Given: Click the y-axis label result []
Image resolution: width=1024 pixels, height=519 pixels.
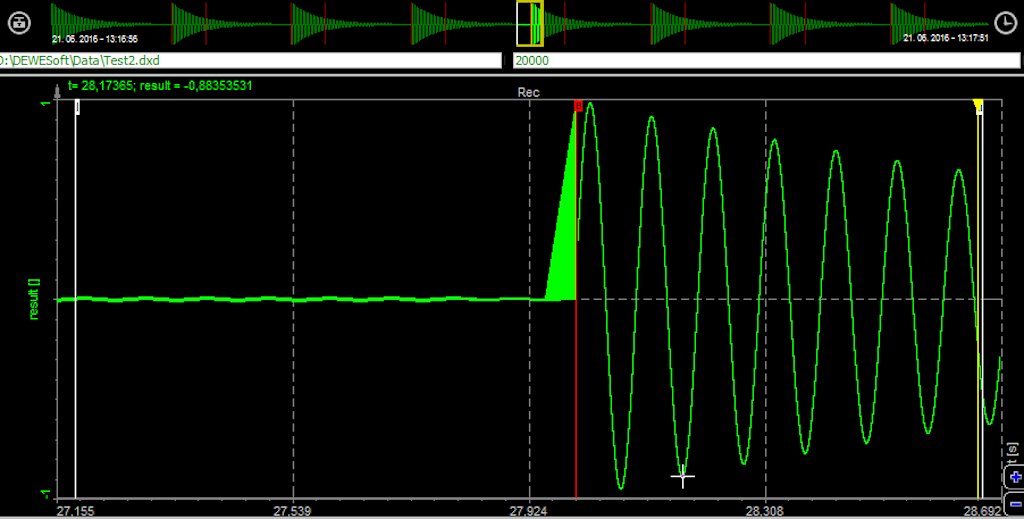Looking at the screenshot, I should coord(35,300).
